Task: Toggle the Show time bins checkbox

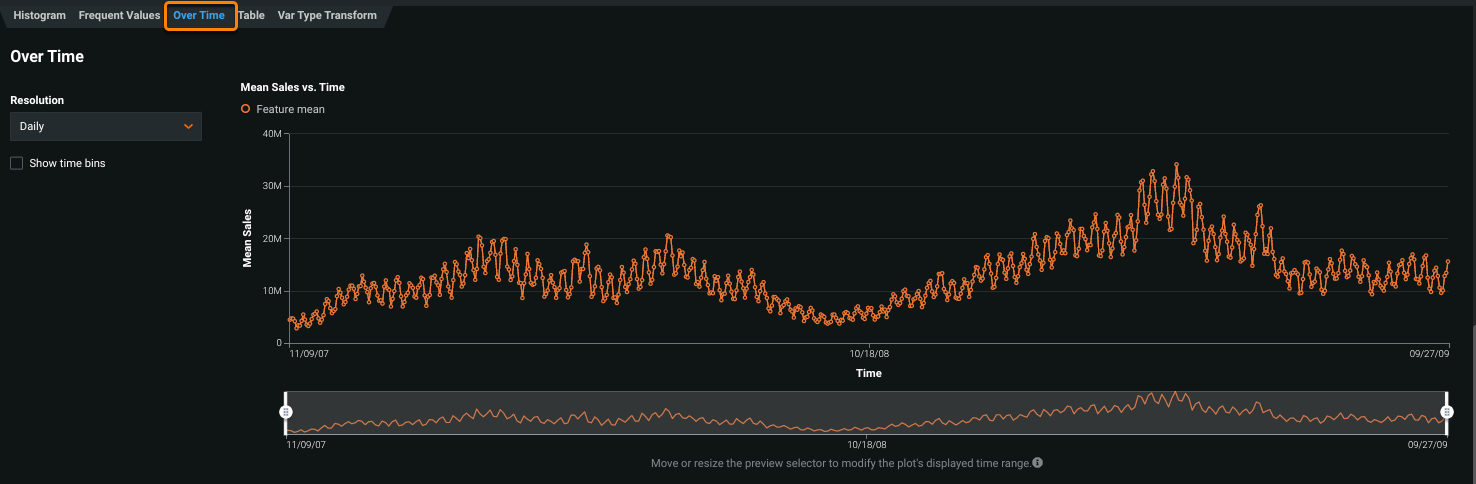Action: tap(16, 163)
